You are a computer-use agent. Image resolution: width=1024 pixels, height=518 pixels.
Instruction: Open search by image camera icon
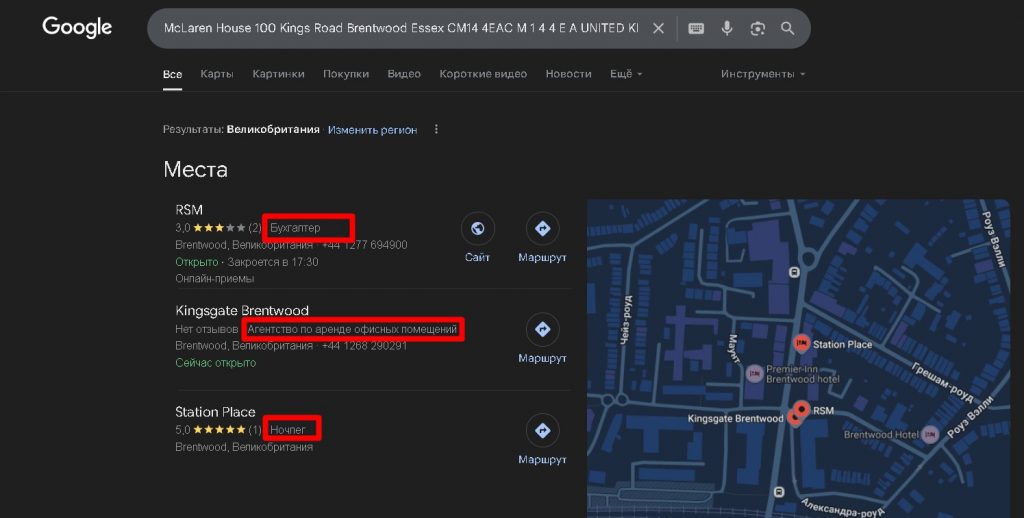tap(758, 28)
